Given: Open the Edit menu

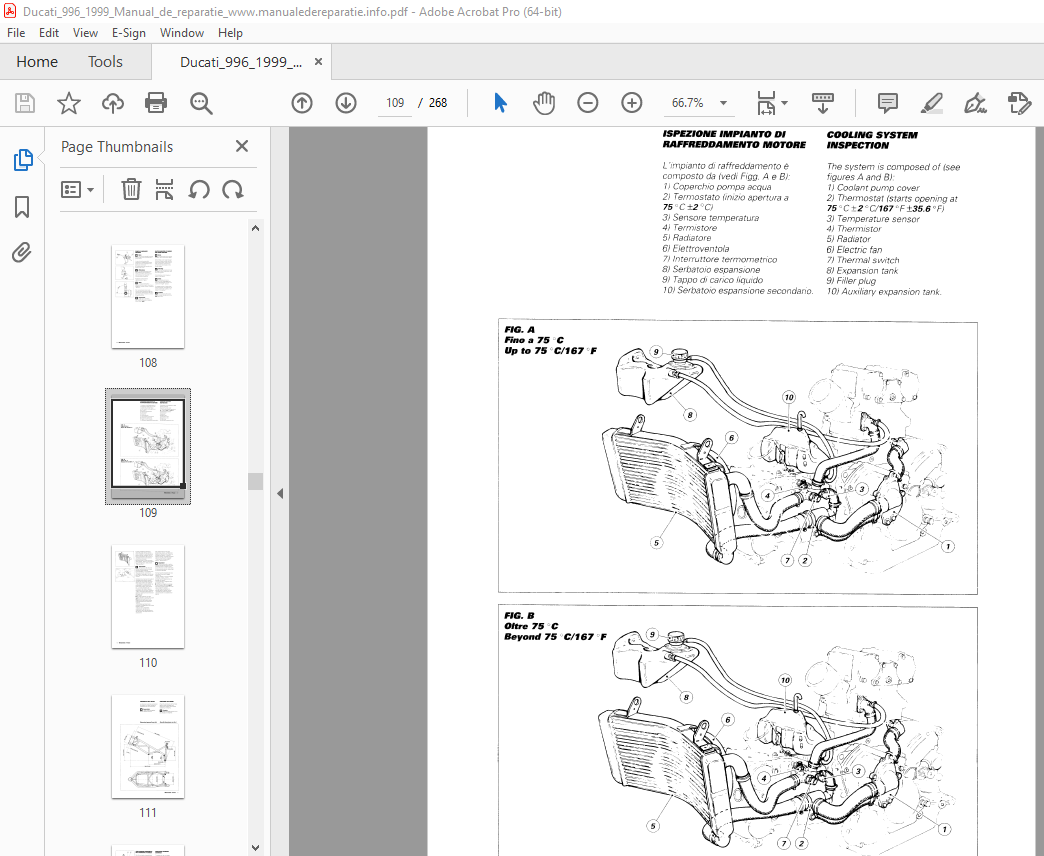Looking at the screenshot, I should pyautogui.click(x=49, y=33).
